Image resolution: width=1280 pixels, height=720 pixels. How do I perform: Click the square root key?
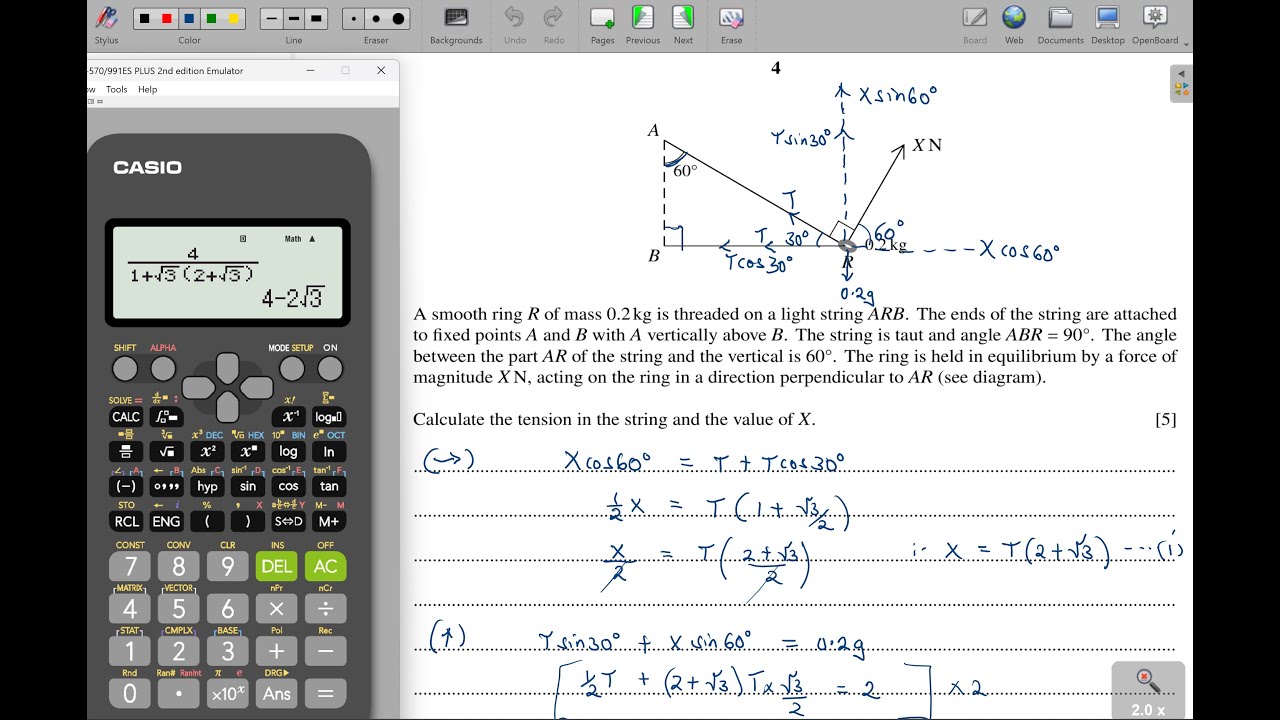[166, 452]
